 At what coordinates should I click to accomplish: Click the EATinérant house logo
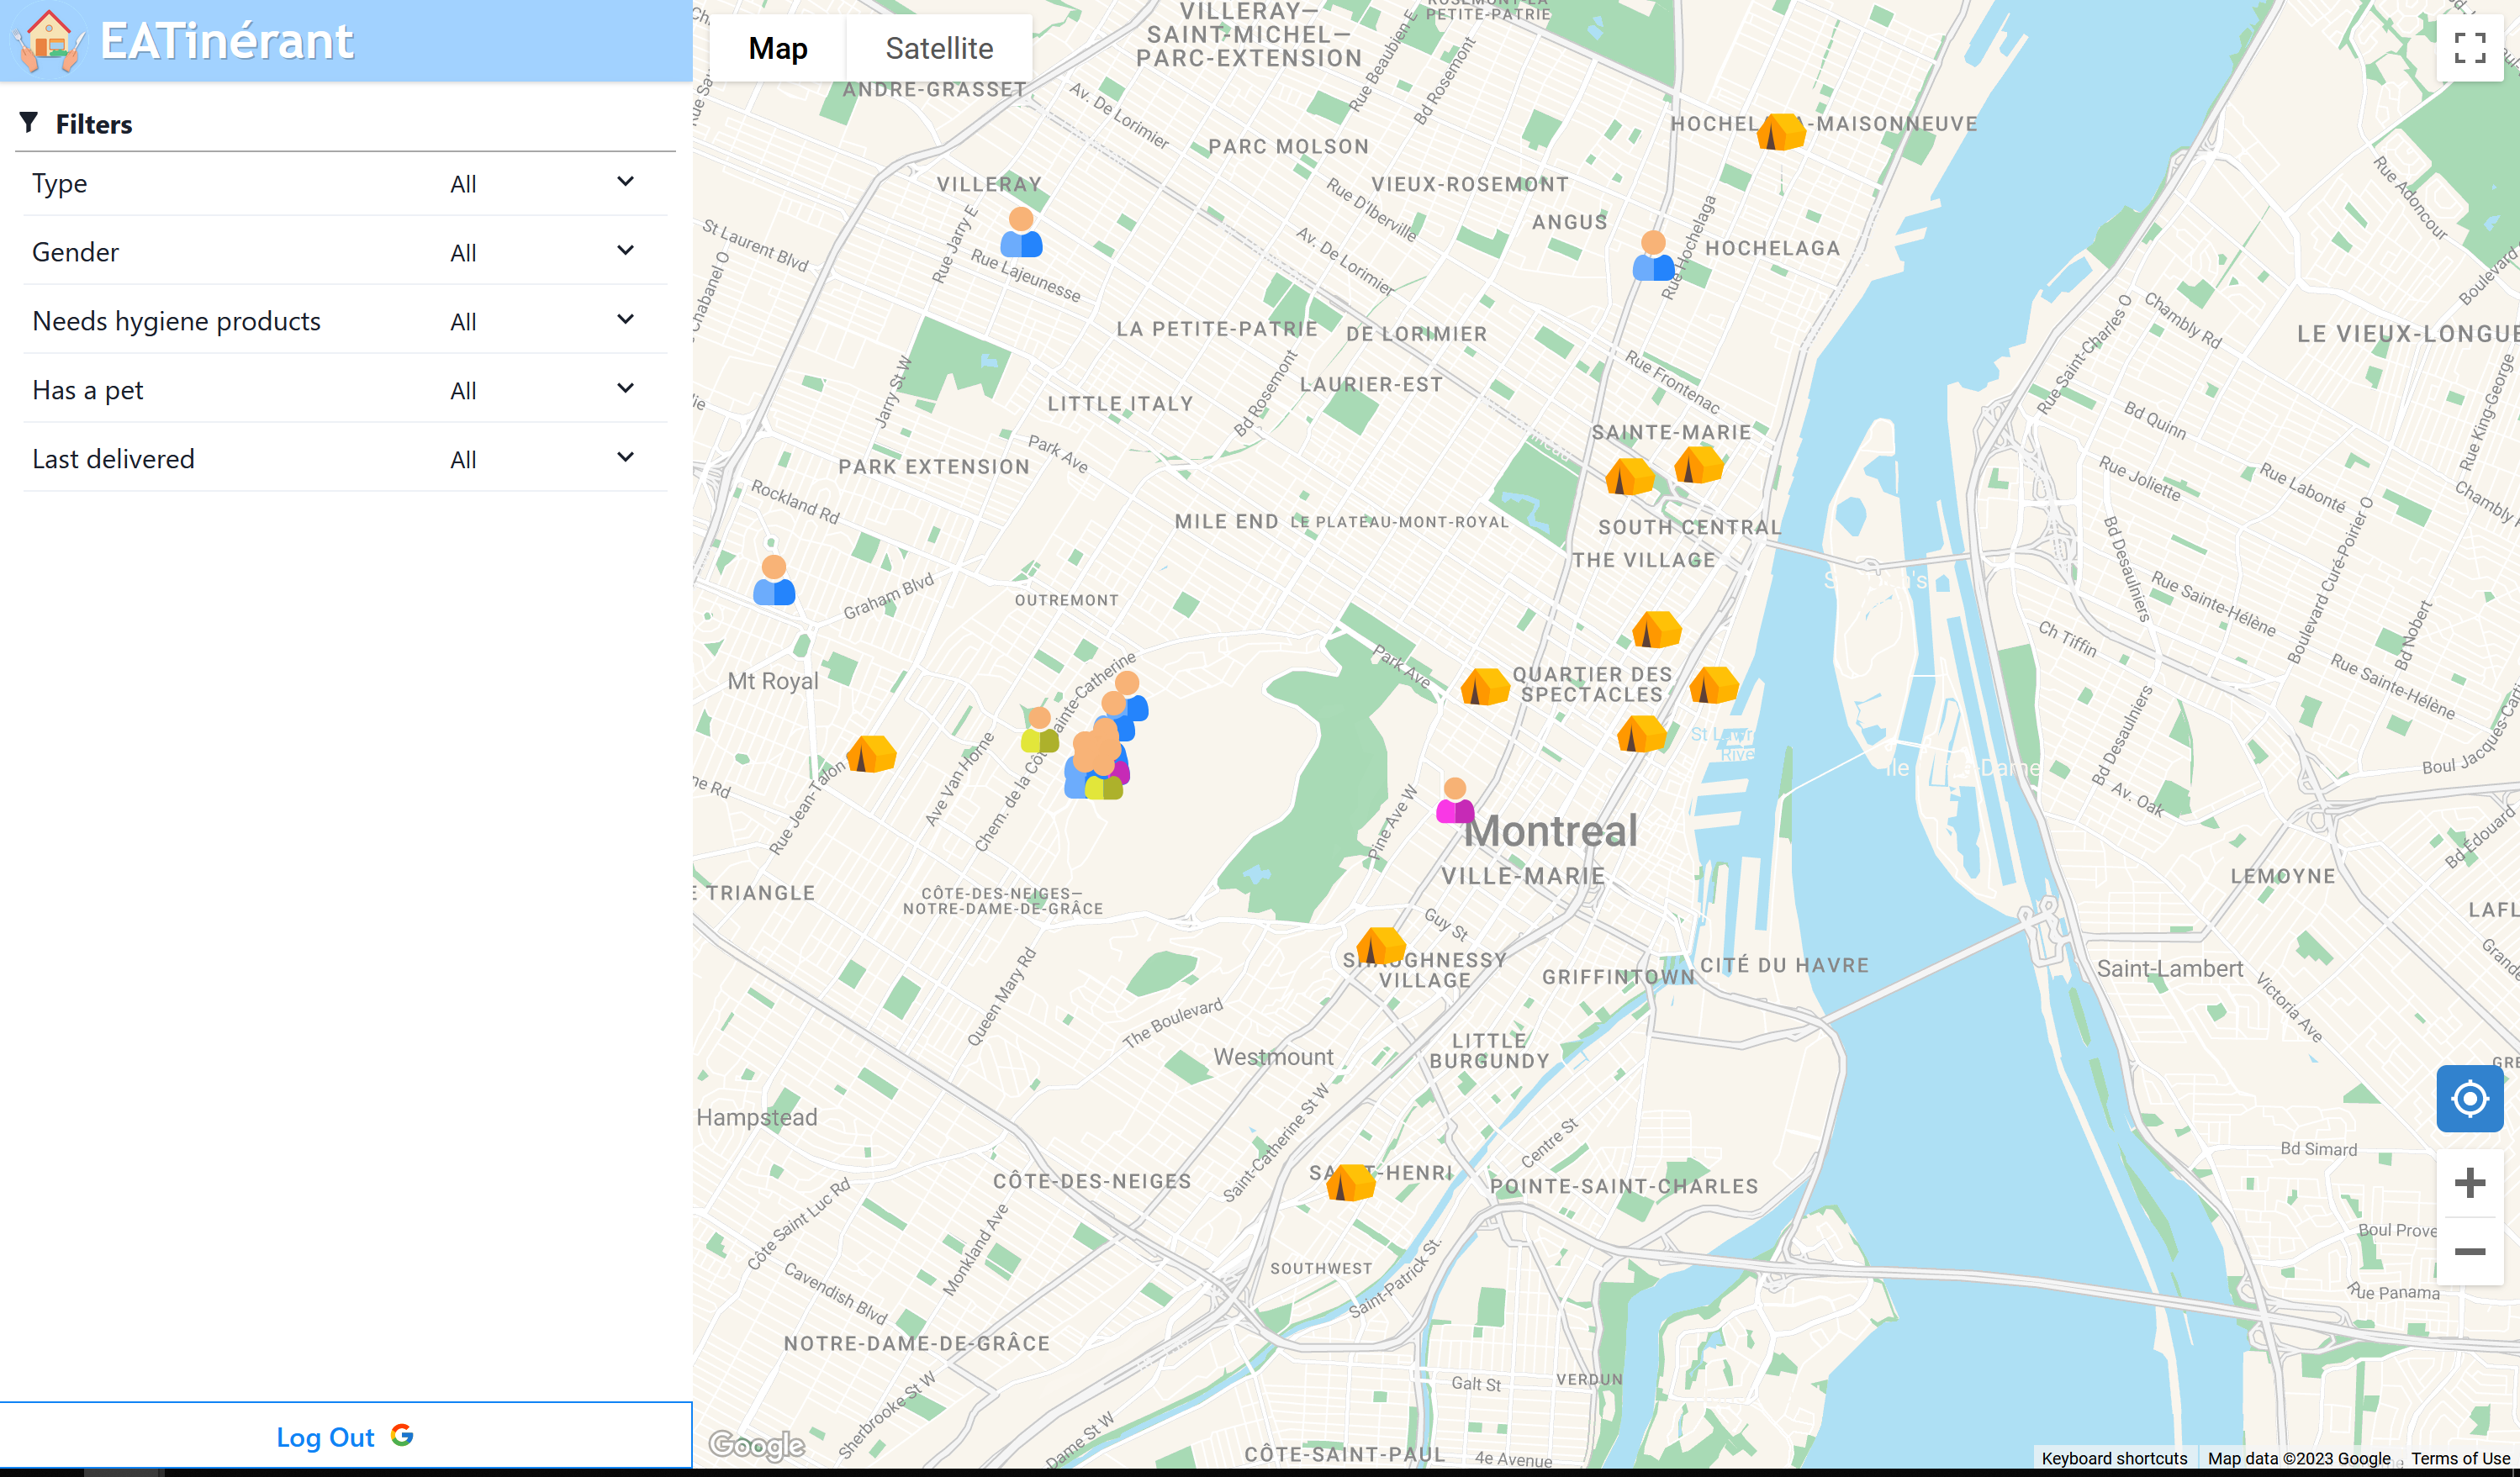tap(47, 41)
